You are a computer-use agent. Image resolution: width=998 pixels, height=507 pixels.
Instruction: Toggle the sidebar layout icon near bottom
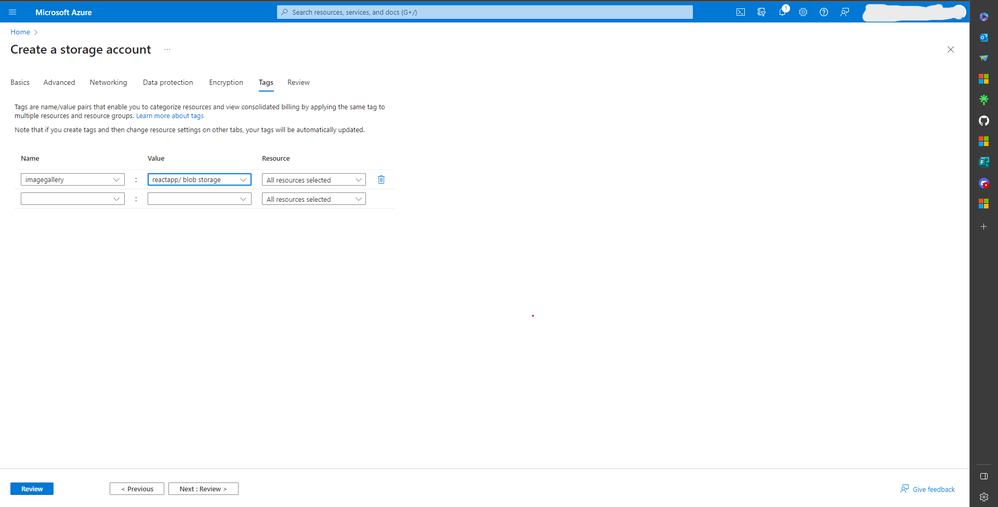pos(983,476)
